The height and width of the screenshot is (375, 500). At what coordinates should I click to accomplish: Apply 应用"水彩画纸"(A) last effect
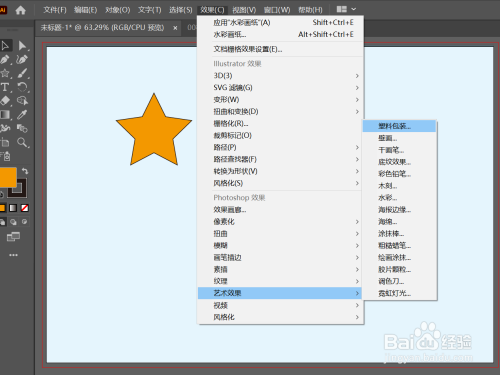click(280, 23)
